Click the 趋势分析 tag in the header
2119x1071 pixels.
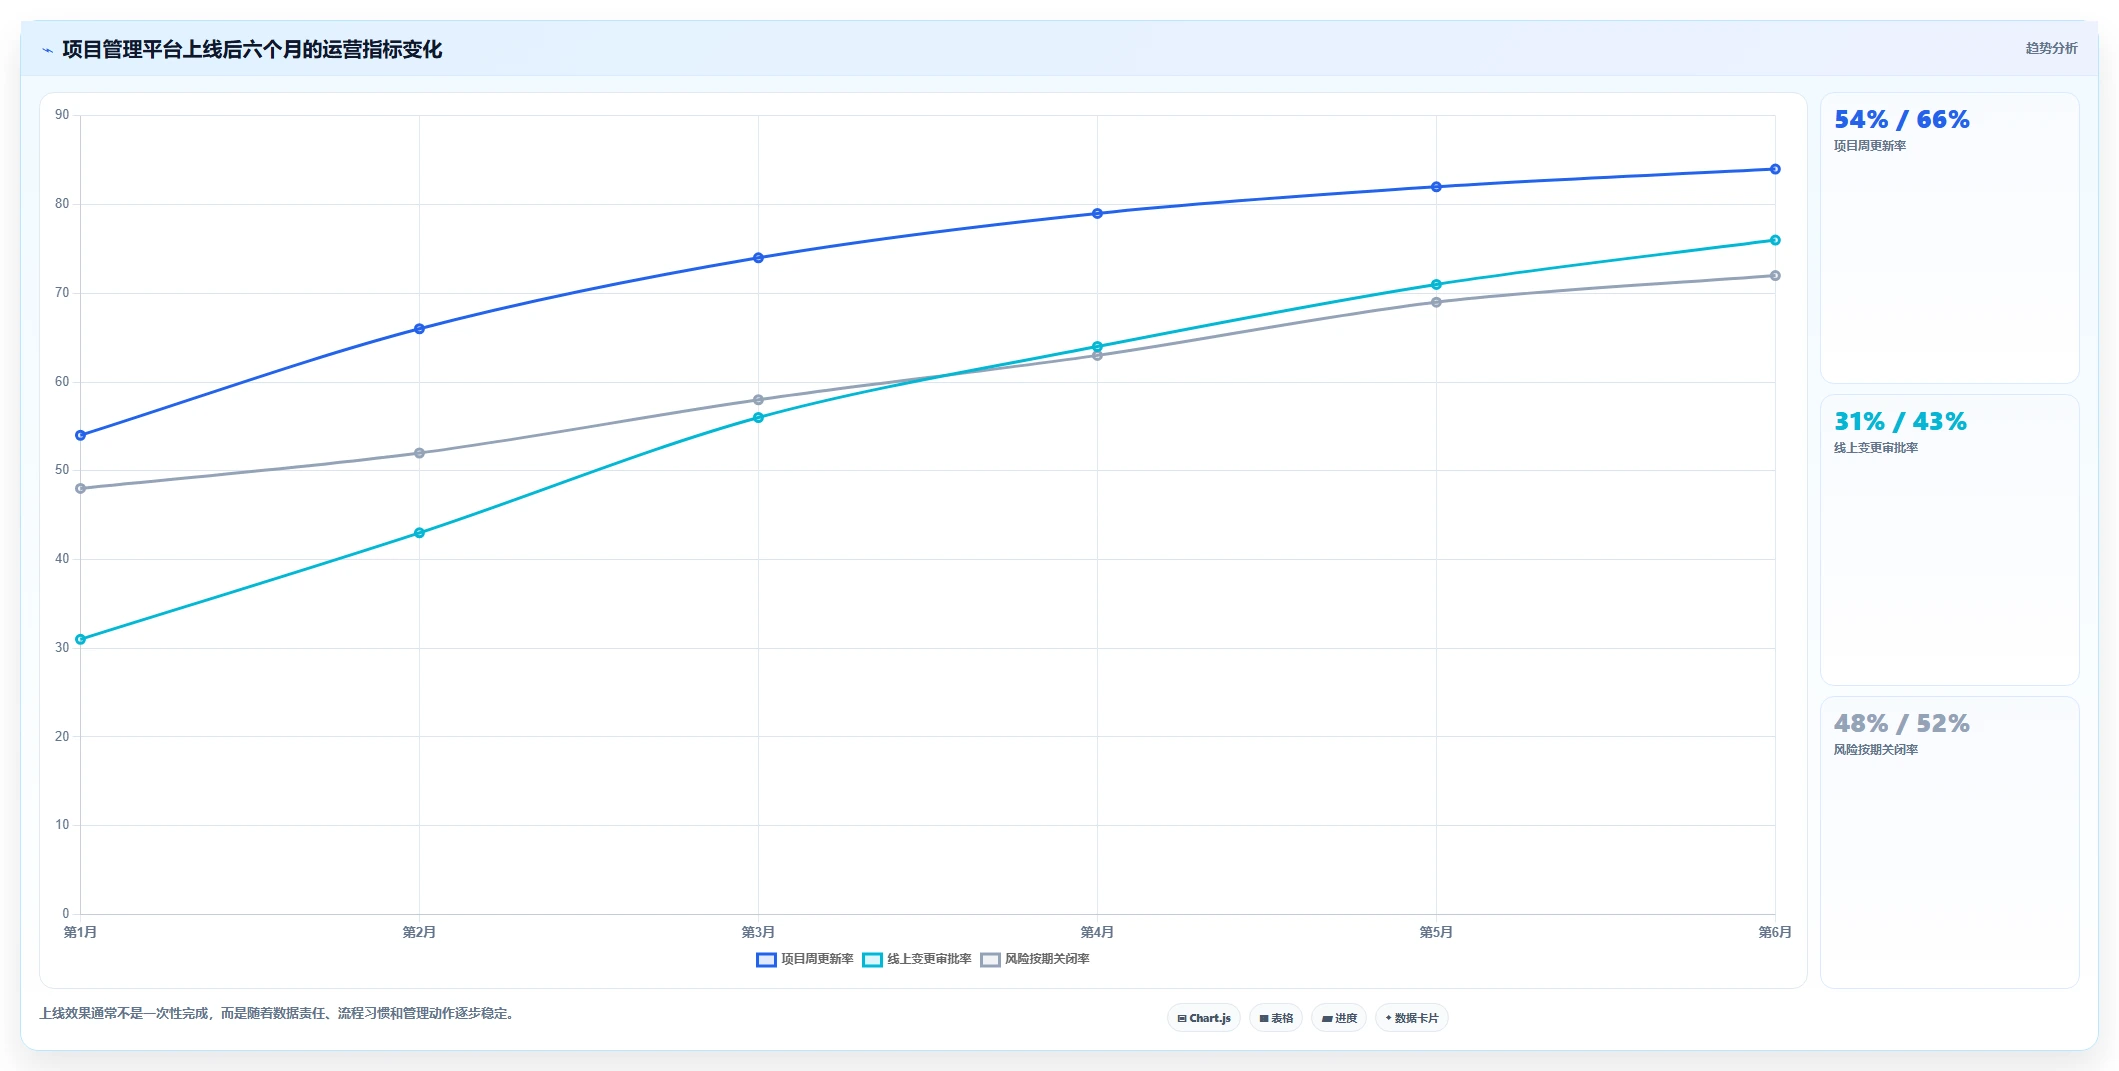pyautogui.click(x=2051, y=48)
